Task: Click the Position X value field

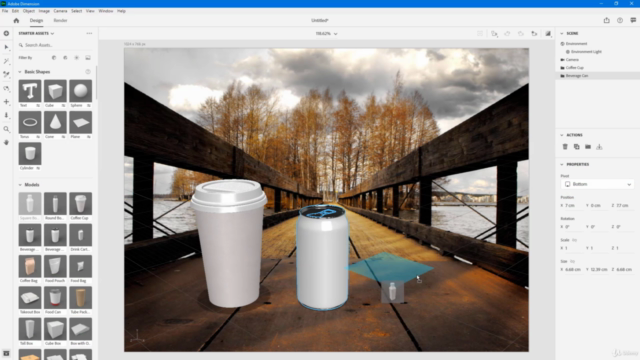Action: click(571, 206)
